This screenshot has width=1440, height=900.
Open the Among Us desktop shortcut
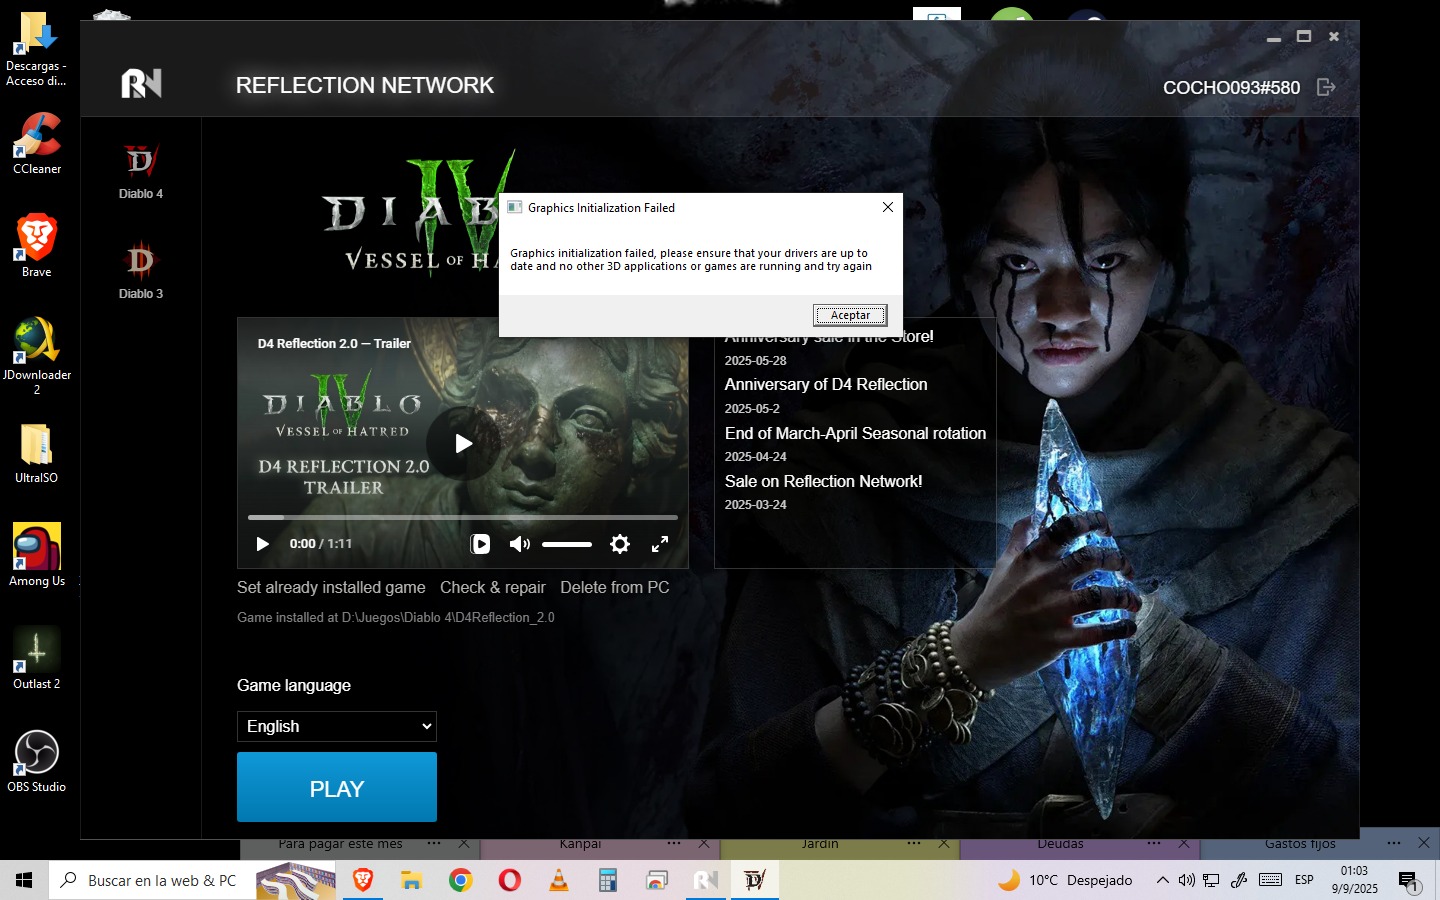[x=37, y=555]
